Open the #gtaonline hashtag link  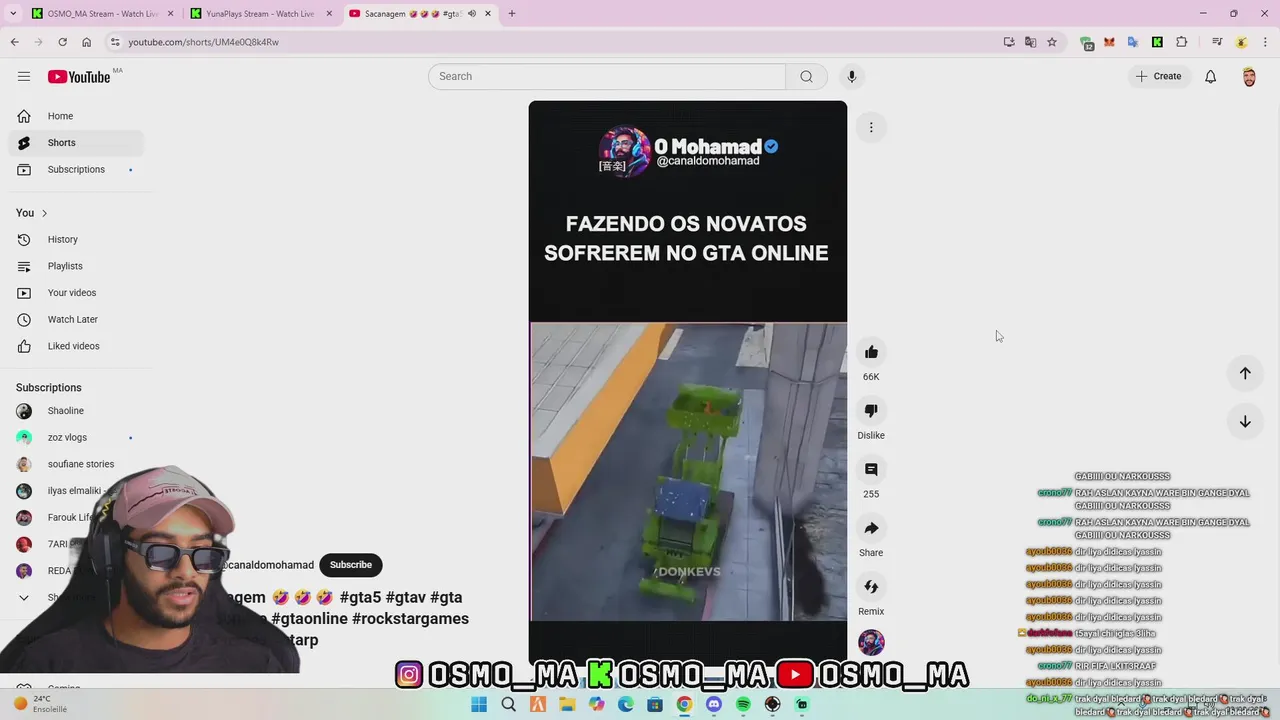click(309, 619)
